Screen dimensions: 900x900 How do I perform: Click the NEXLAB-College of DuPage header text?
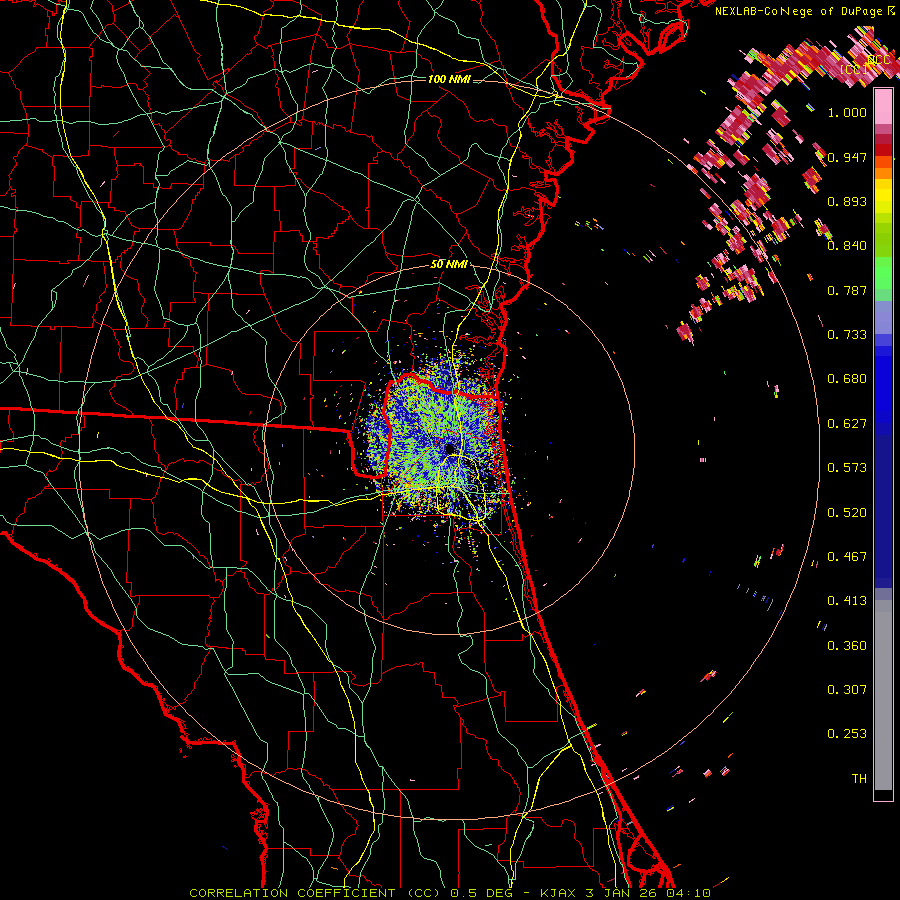pos(804,11)
